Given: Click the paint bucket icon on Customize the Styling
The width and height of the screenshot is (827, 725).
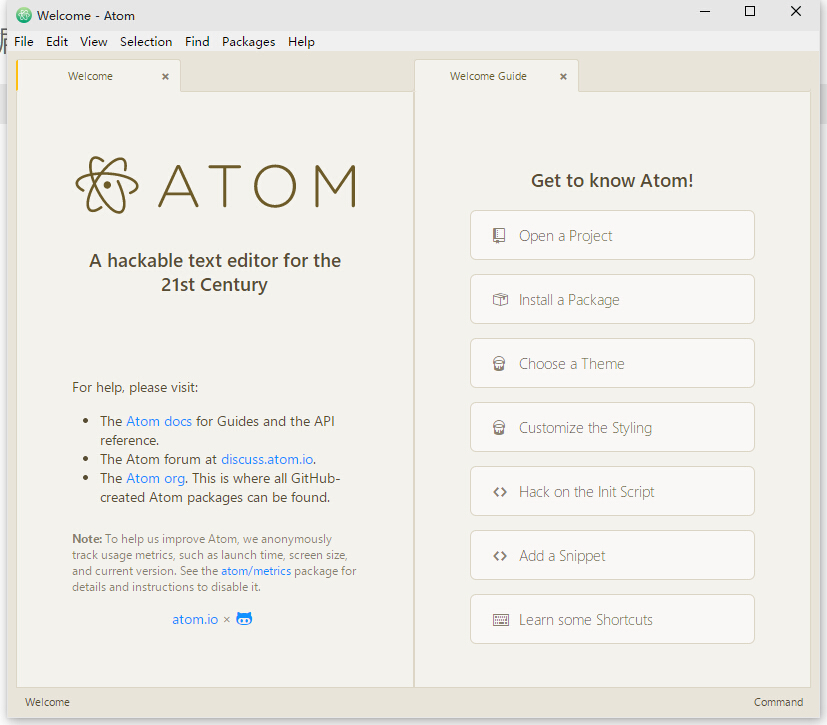Looking at the screenshot, I should (499, 427).
